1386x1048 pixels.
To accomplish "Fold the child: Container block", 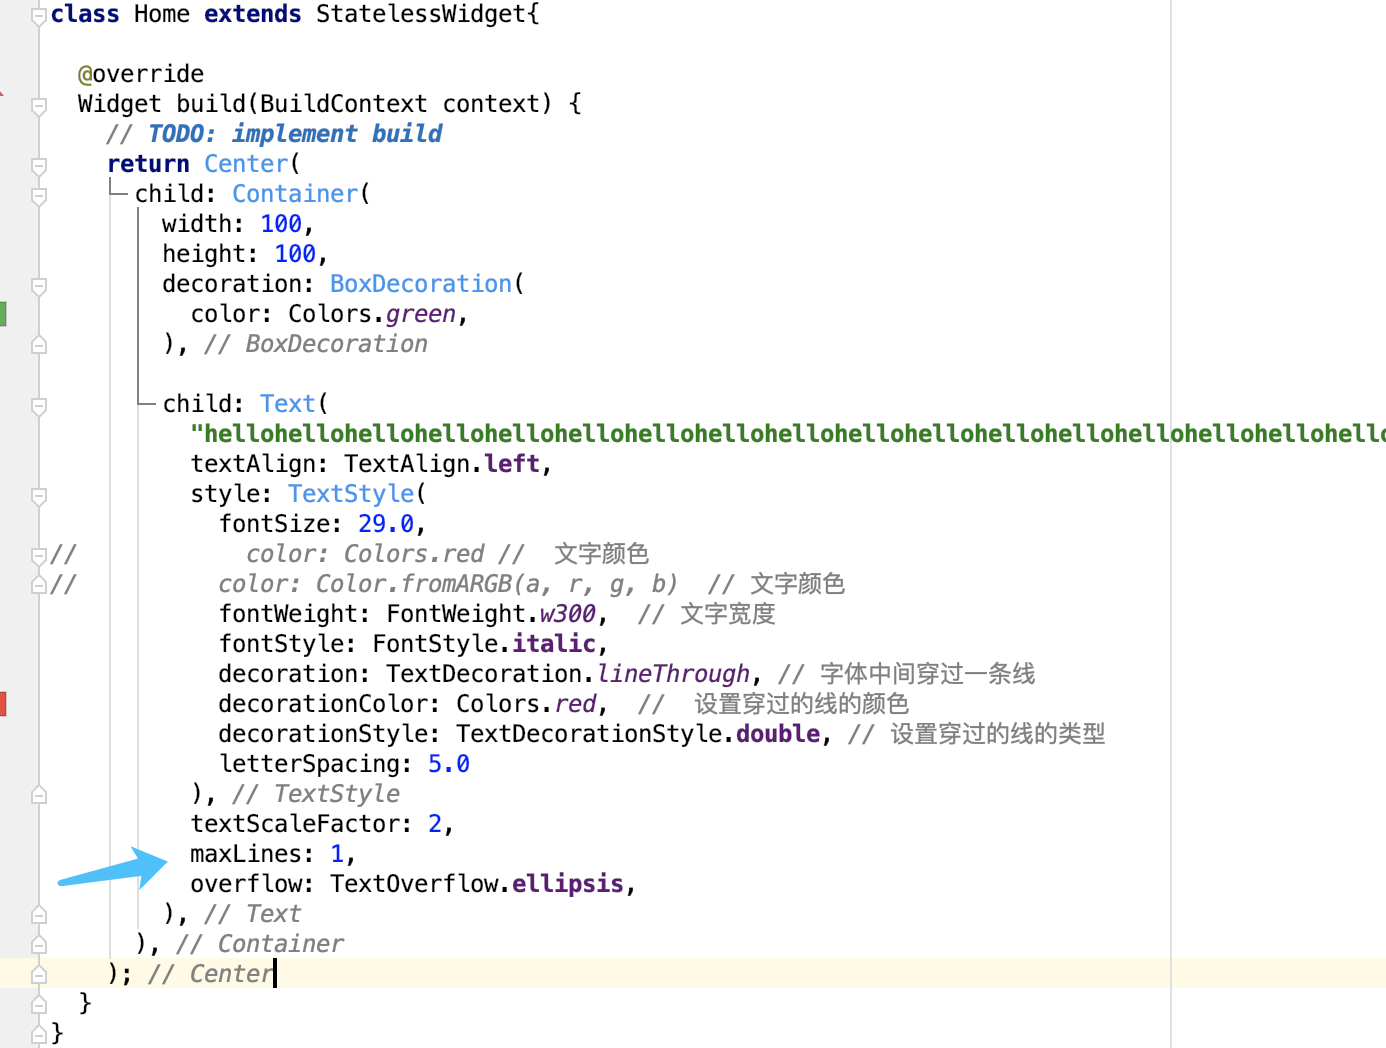I will coord(39,196).
